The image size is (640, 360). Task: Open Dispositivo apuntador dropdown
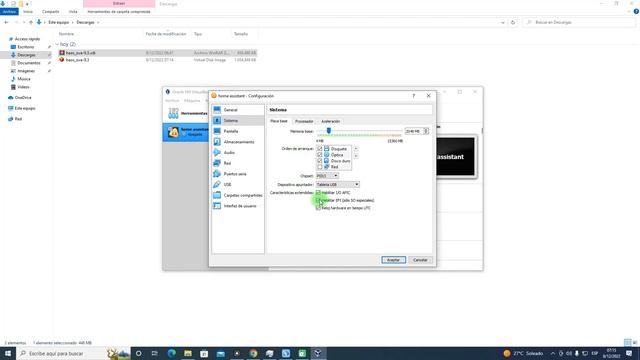tap(338, 184)
